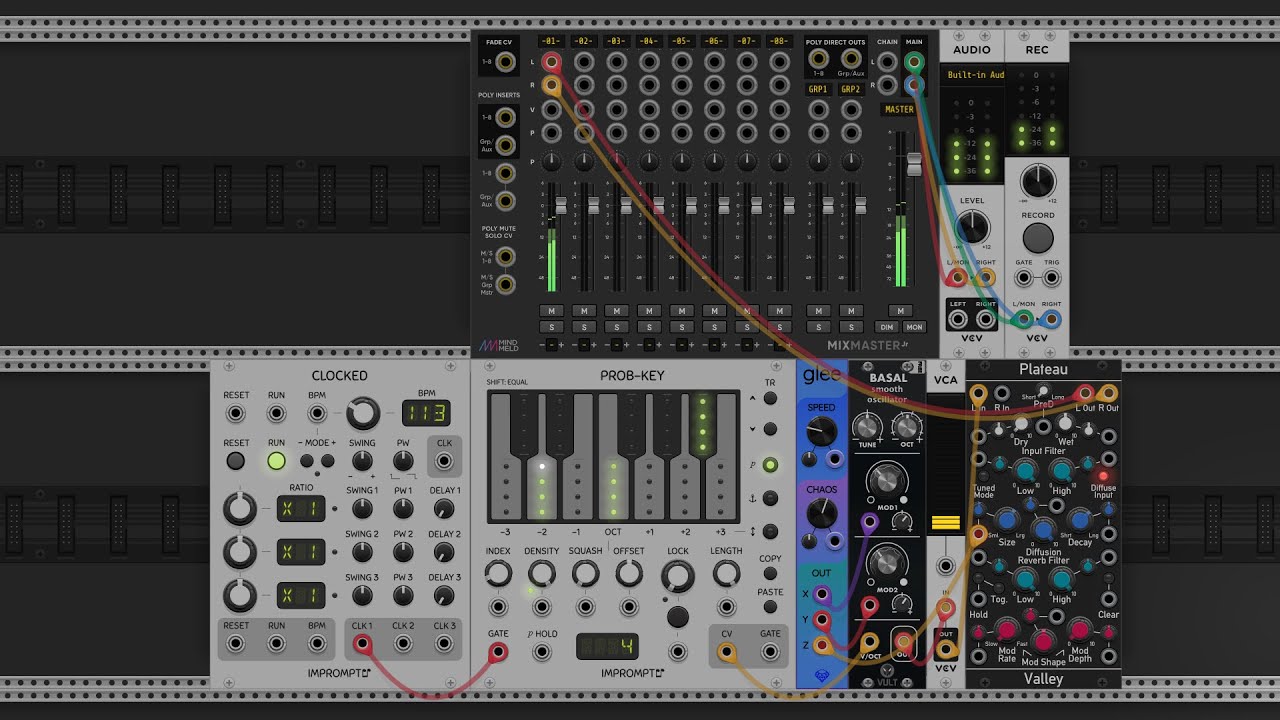Click the lower RESET button on Clocked
The width and height of the screenshot is (1280, 720).
pos(236,461)
